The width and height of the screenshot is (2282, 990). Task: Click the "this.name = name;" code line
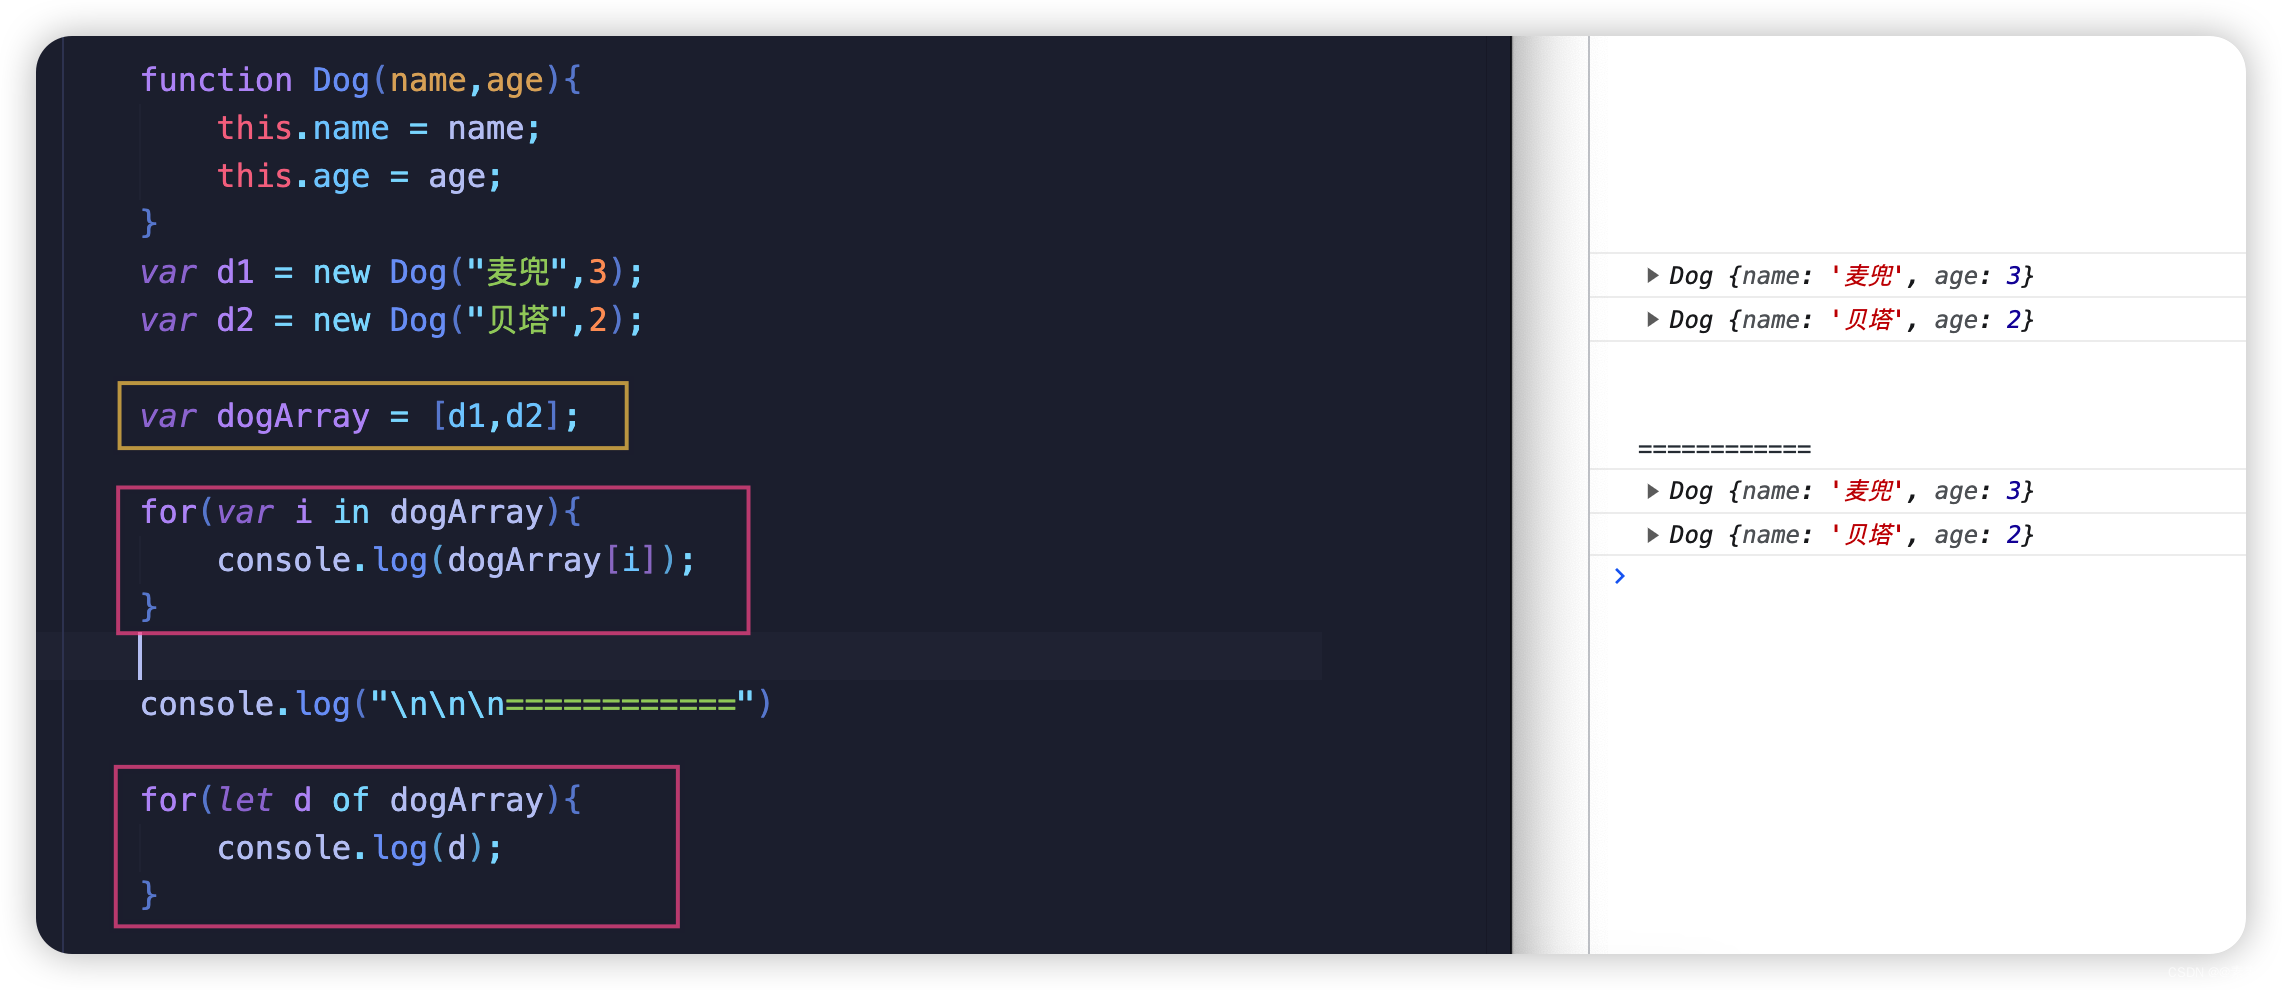[x=379, y=128]
